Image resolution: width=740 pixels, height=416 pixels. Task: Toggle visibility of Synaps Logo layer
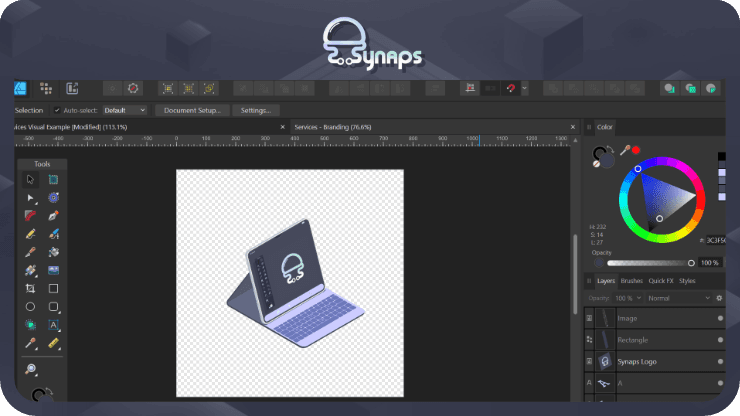(720, 362)
